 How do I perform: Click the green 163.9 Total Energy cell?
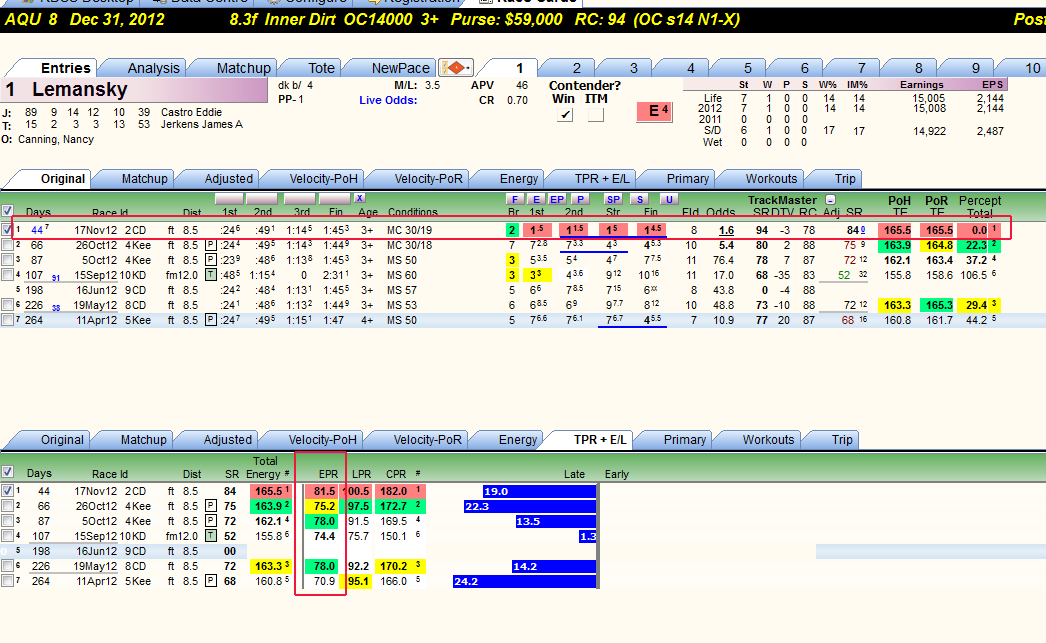pyautogui.click(x=269, y=506)
